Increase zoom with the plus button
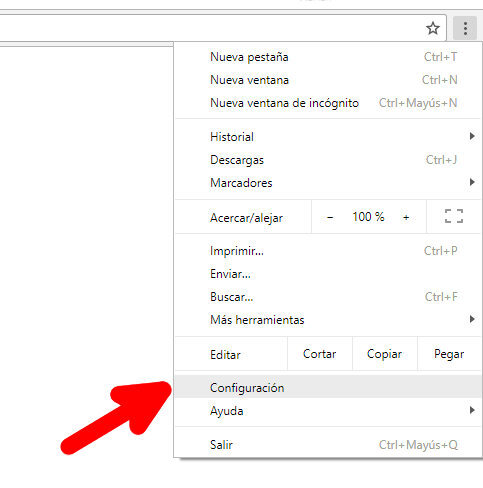Screen dimensions: 483x488 pyautogui.click(x=406, y=217)
